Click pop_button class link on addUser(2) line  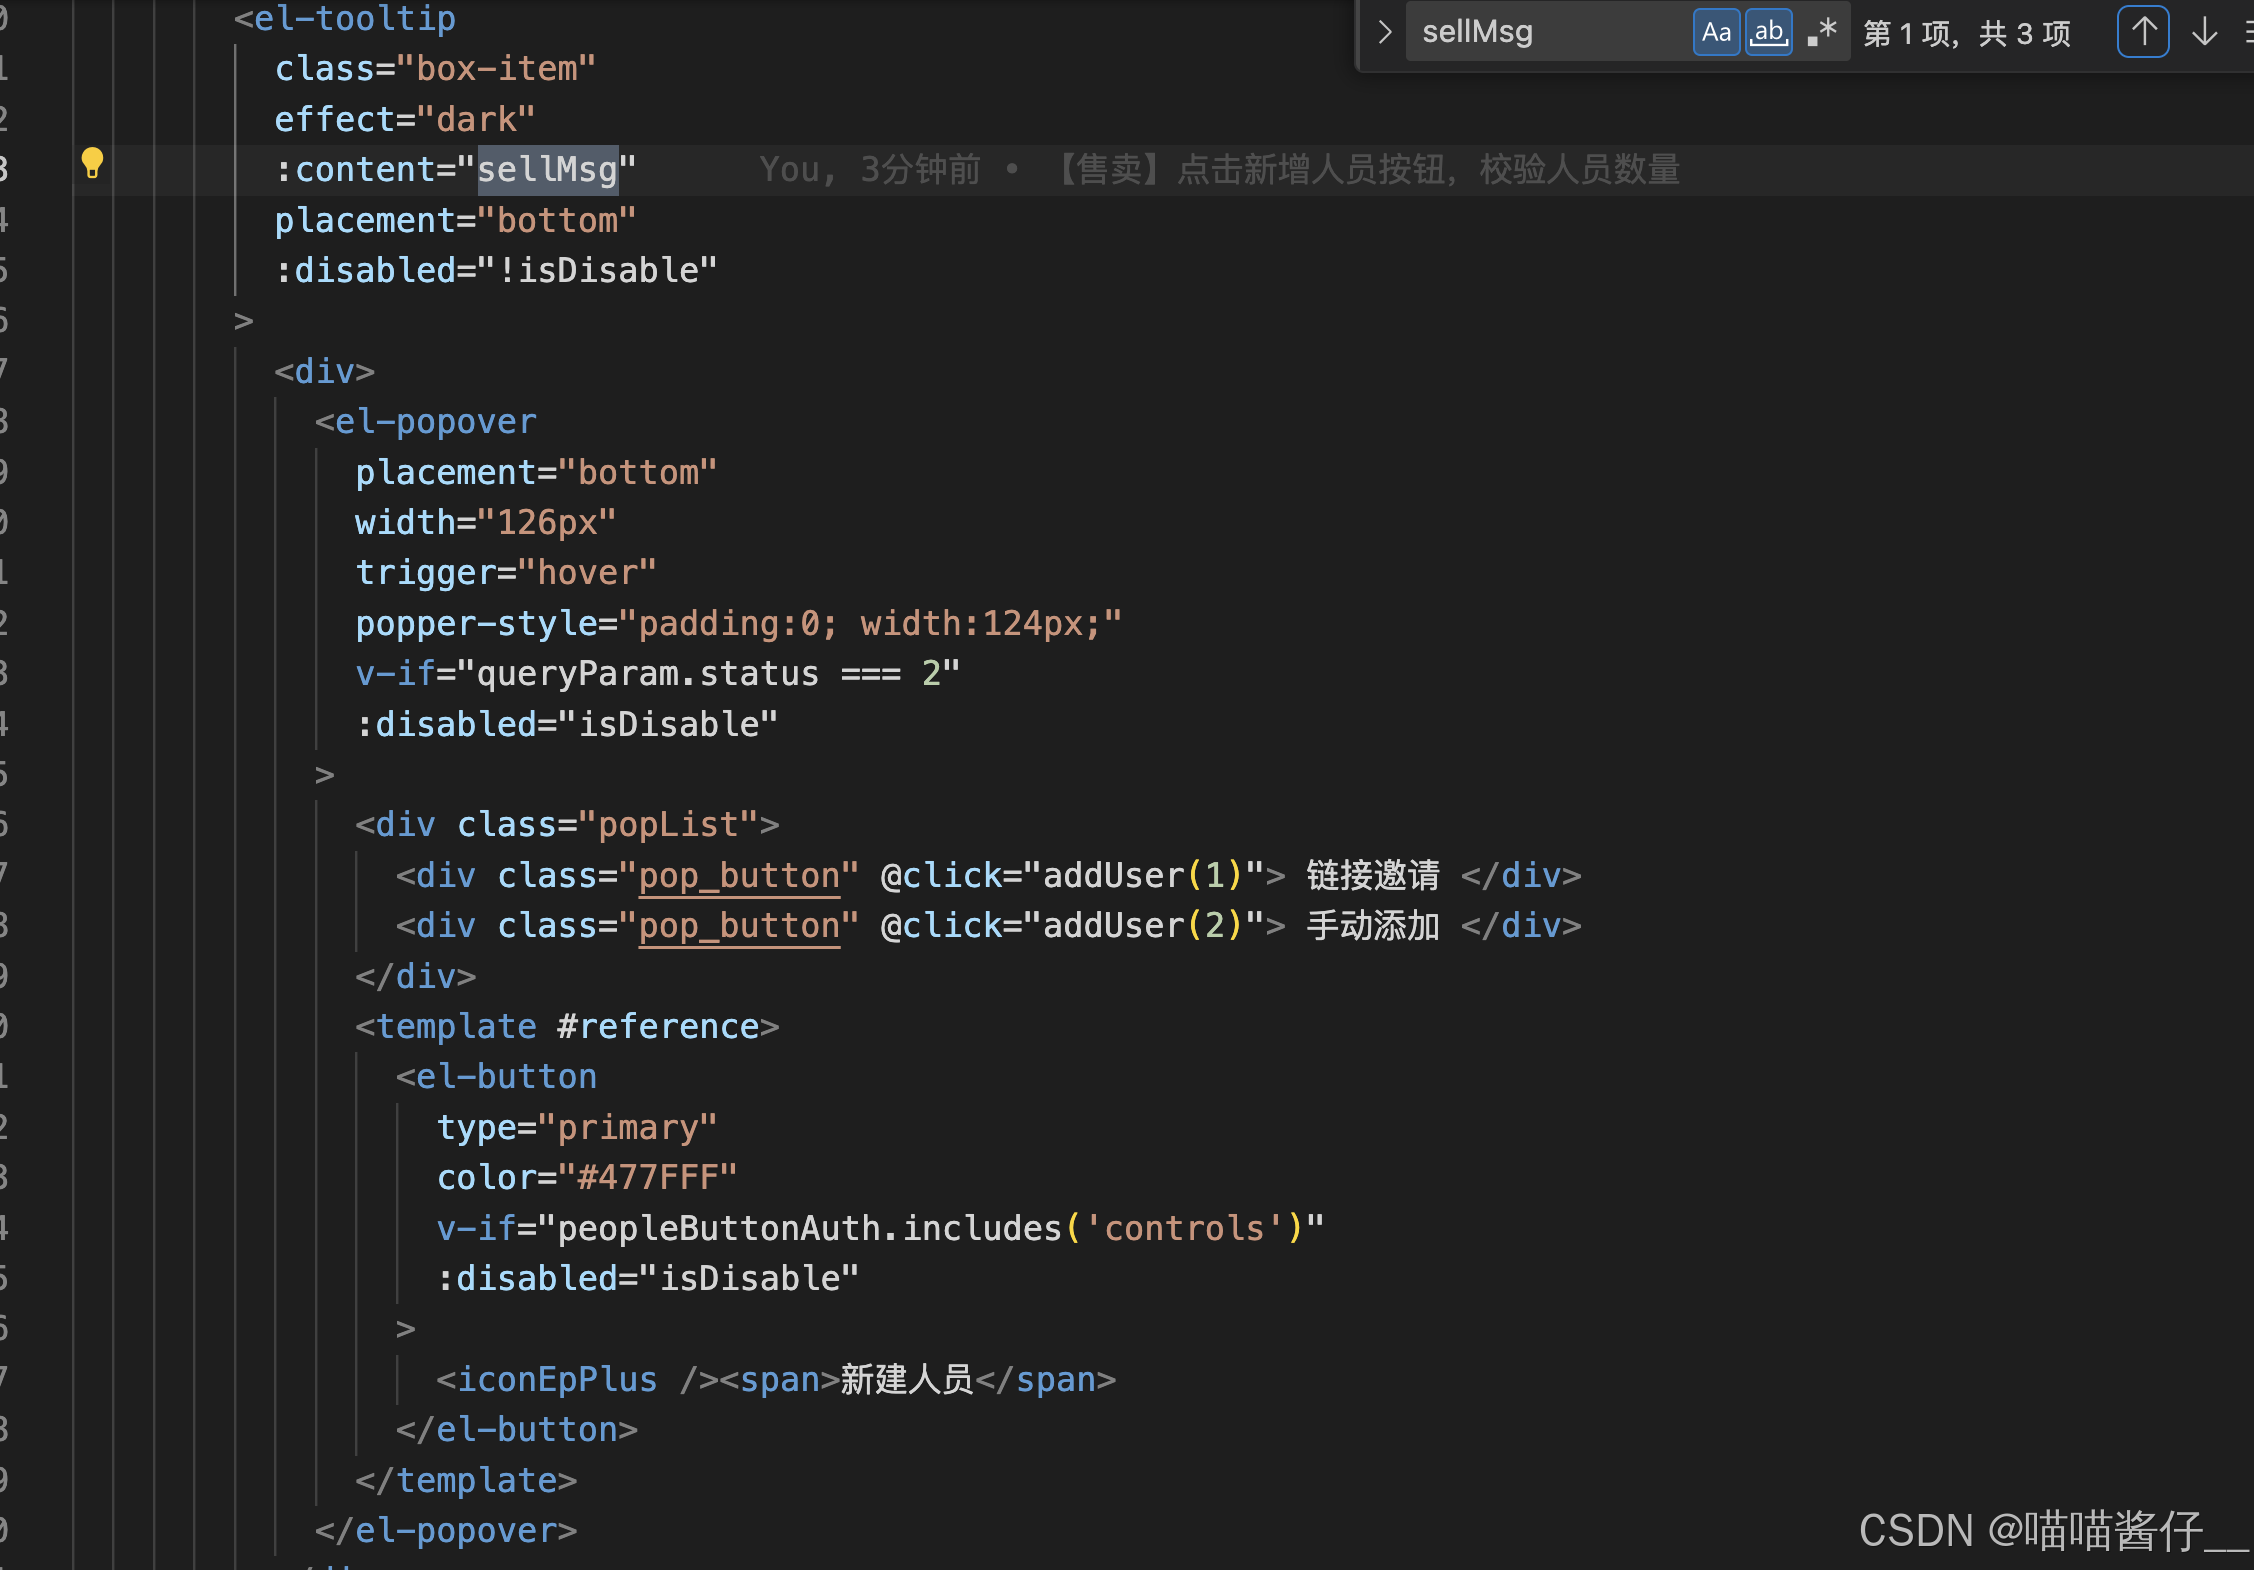739,926
